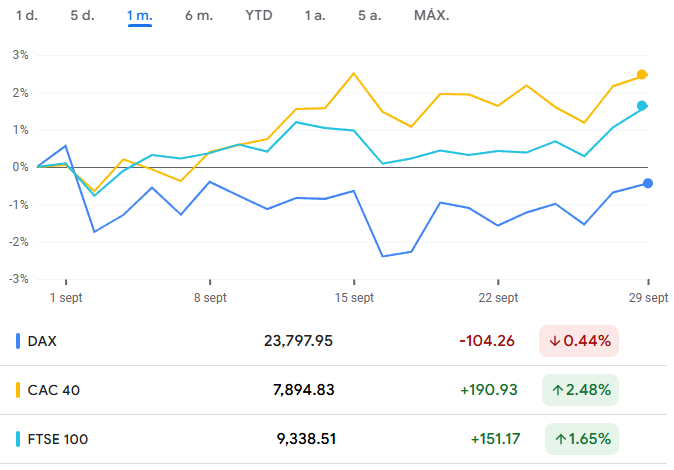
Task: Click the 15 sept axis label
Action: 354,298
